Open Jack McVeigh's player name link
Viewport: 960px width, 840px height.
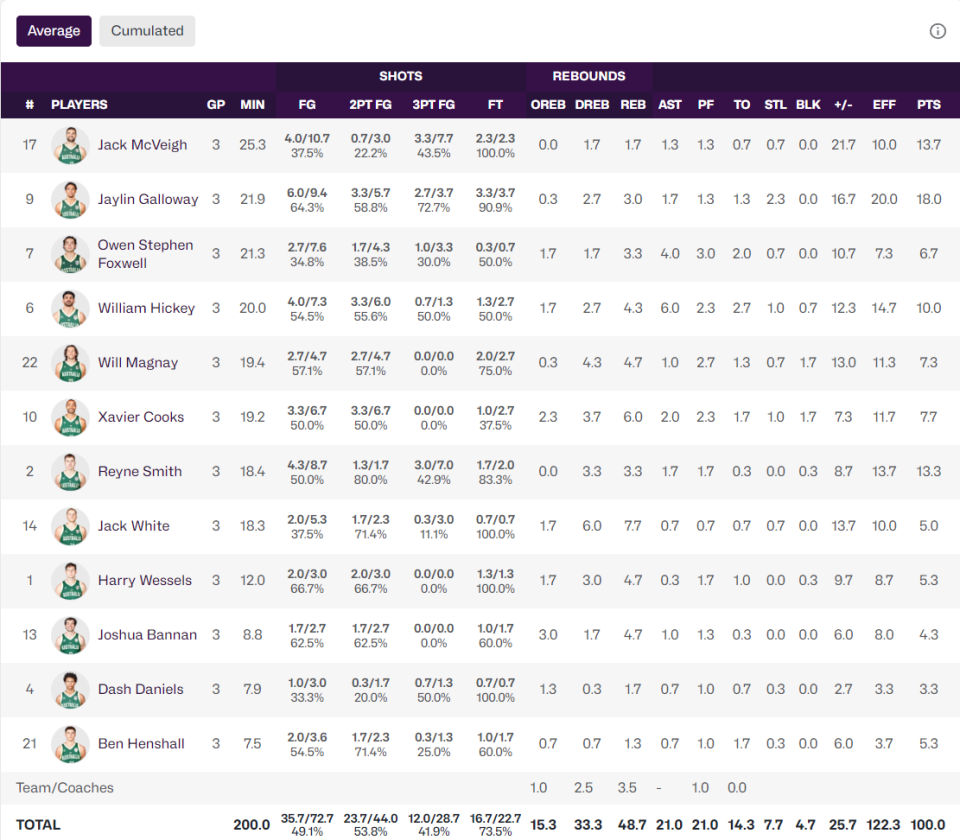tap(143, 145)
